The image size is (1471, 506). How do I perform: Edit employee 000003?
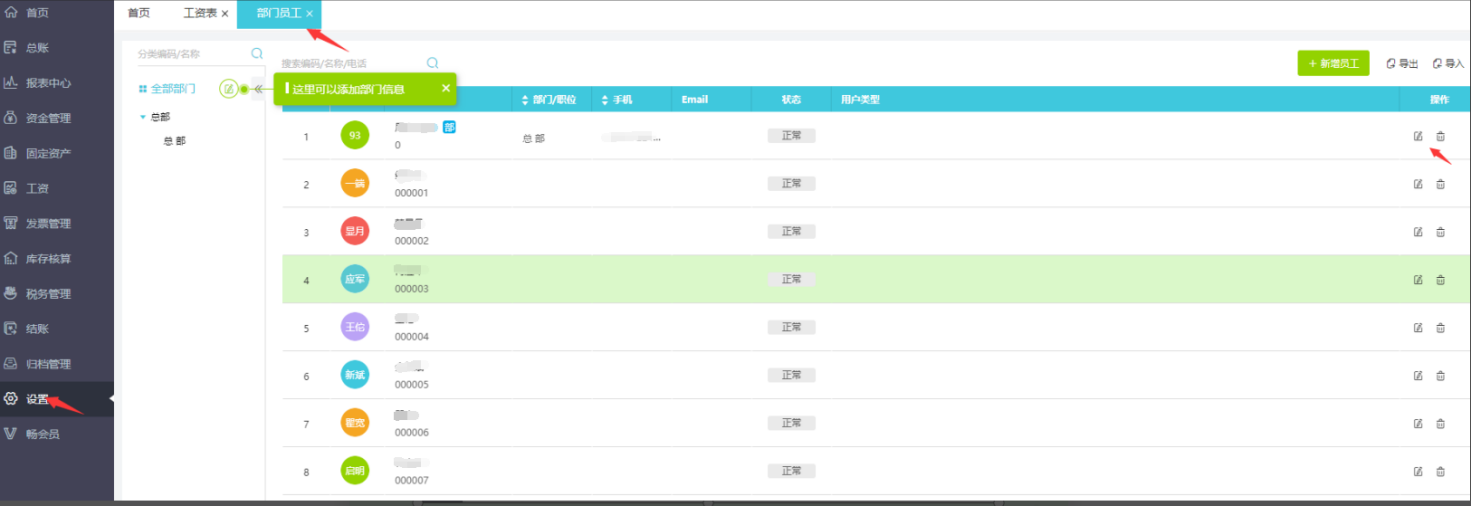(1418, 280)
